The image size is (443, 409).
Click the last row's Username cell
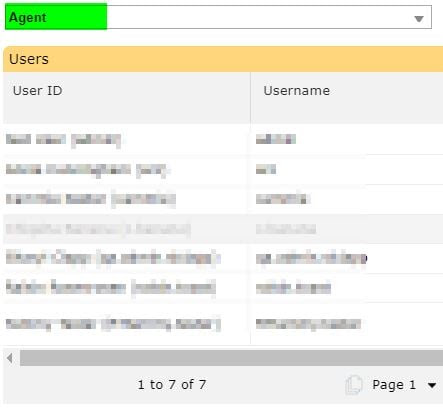[347, 324]
